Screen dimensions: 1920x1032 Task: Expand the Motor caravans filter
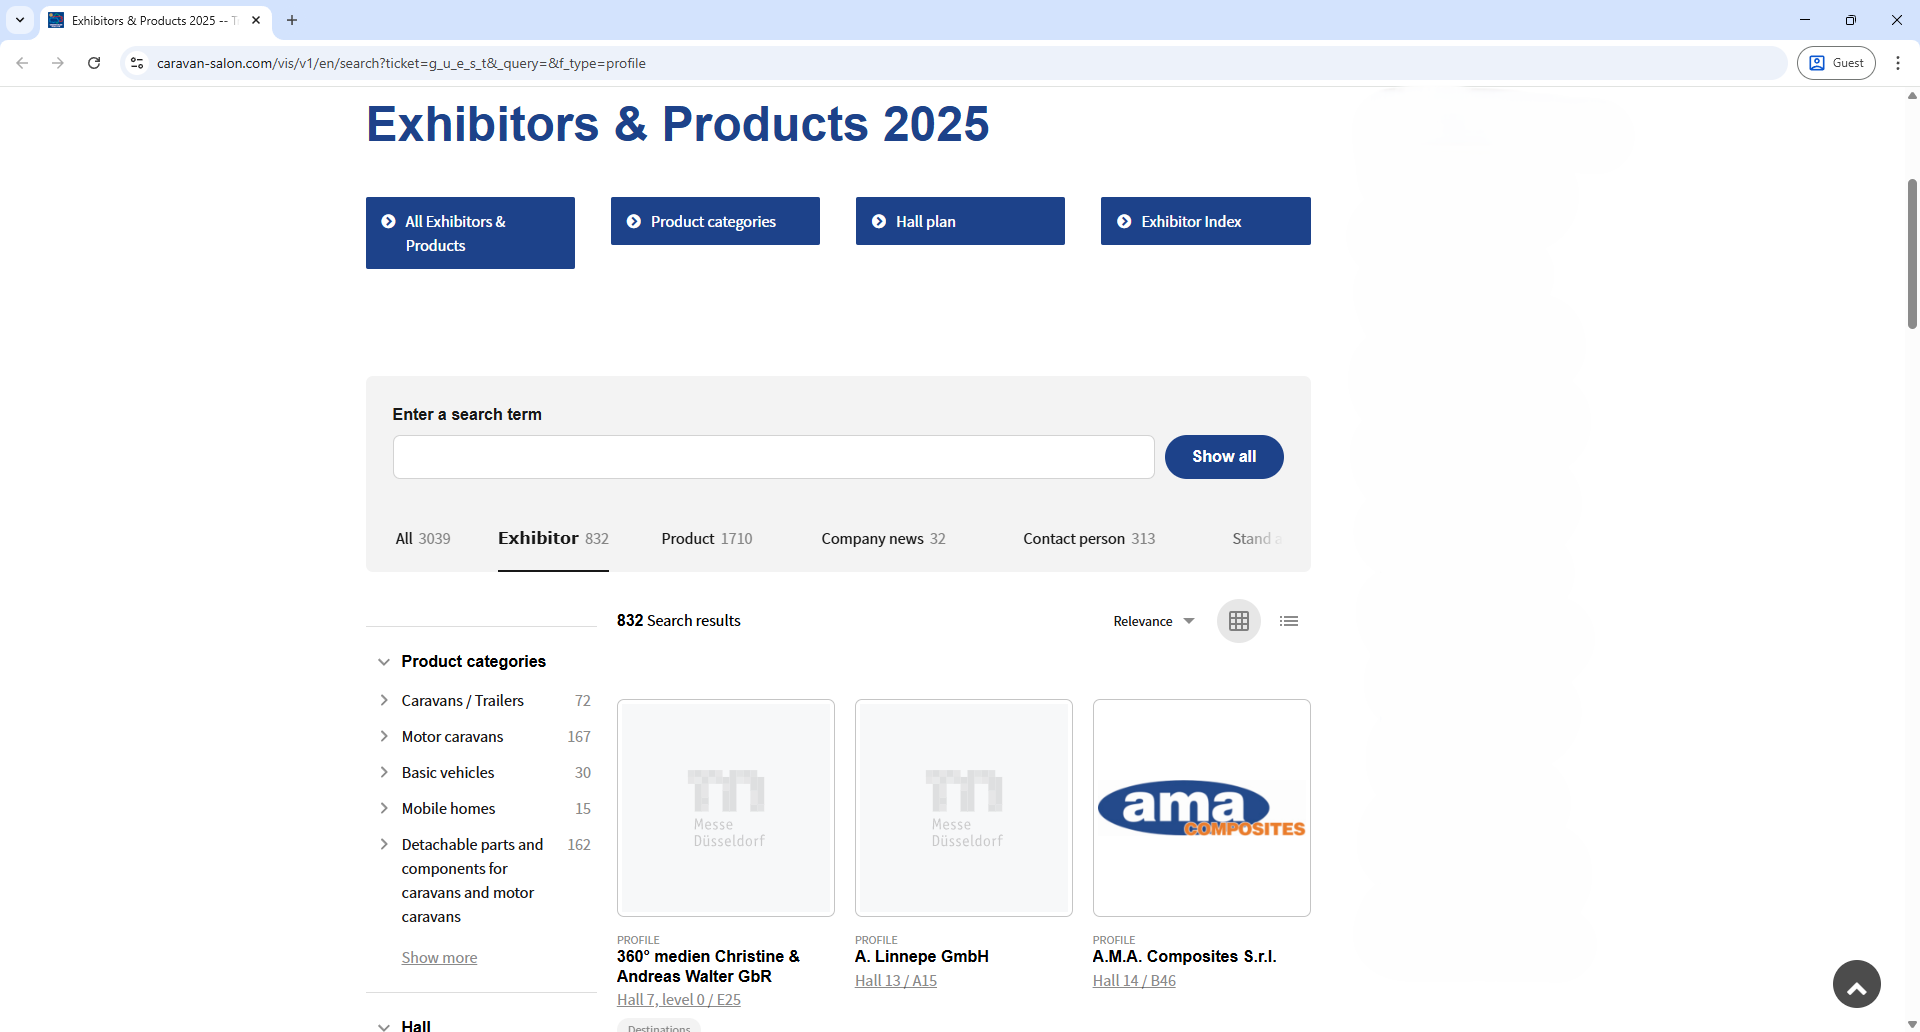384,736
